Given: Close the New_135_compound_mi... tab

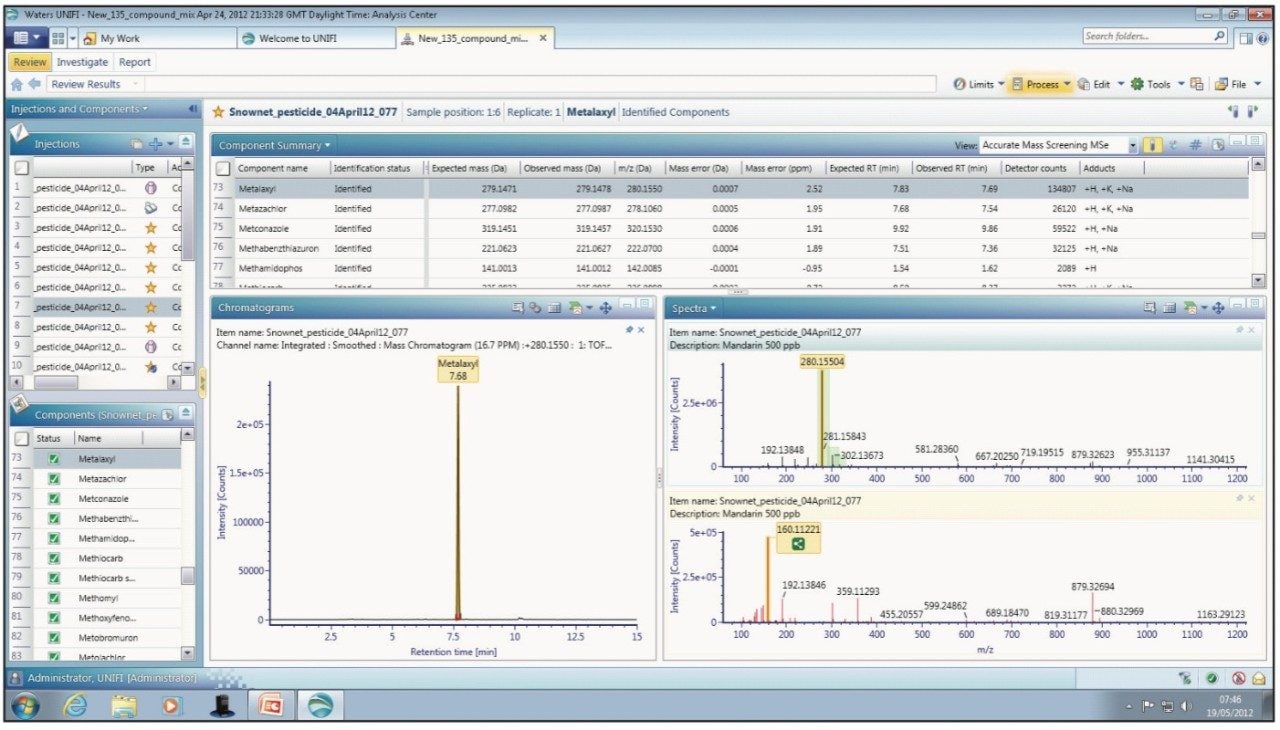Looking at the screenshot, I should [x=543, y=38].
